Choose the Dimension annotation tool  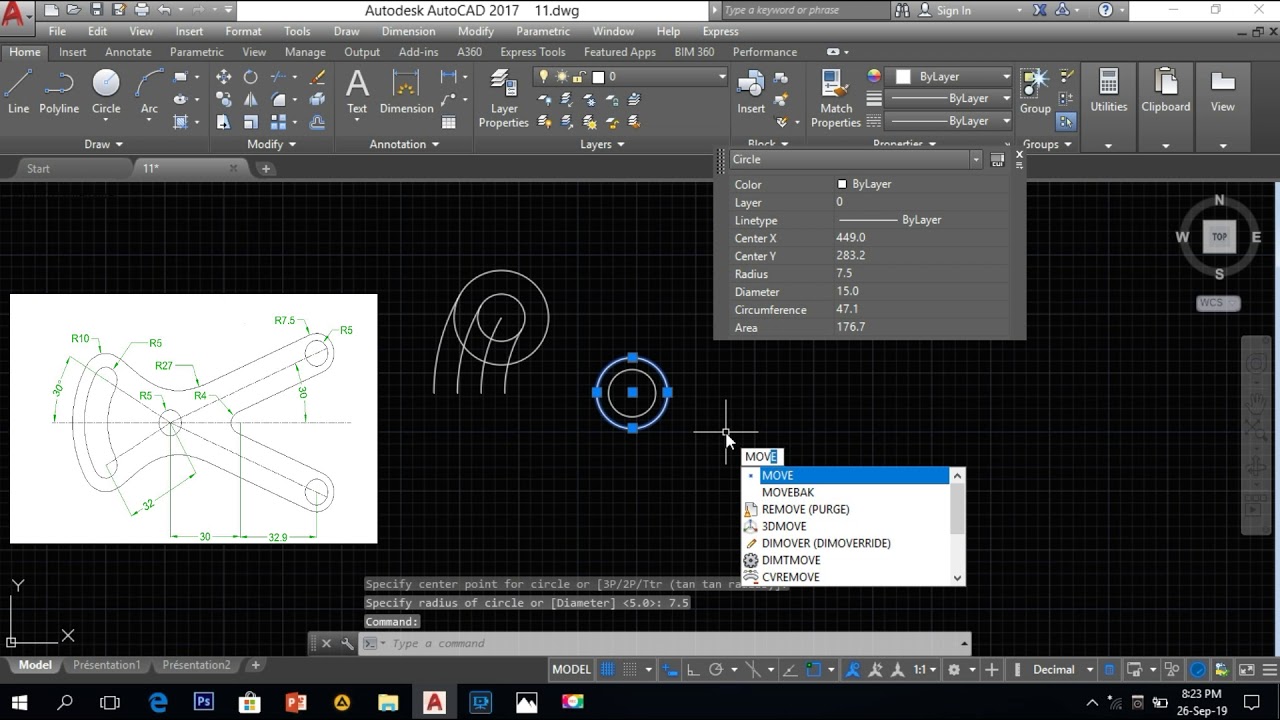tap(406, 92)
